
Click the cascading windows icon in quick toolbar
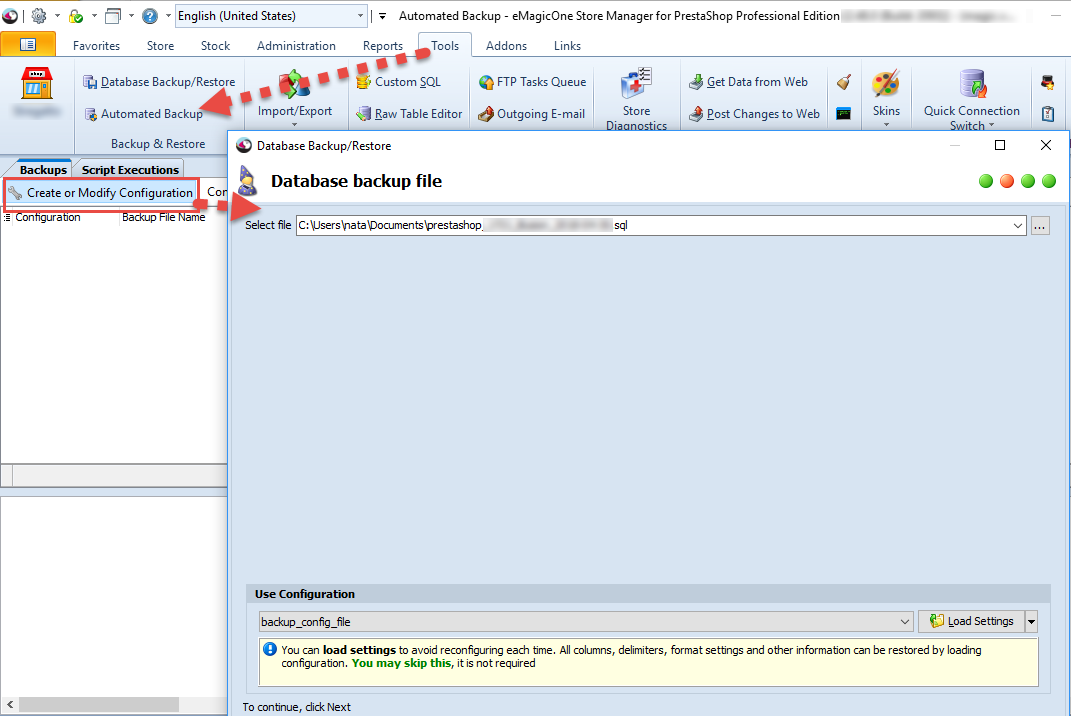(x=113, y=15)
